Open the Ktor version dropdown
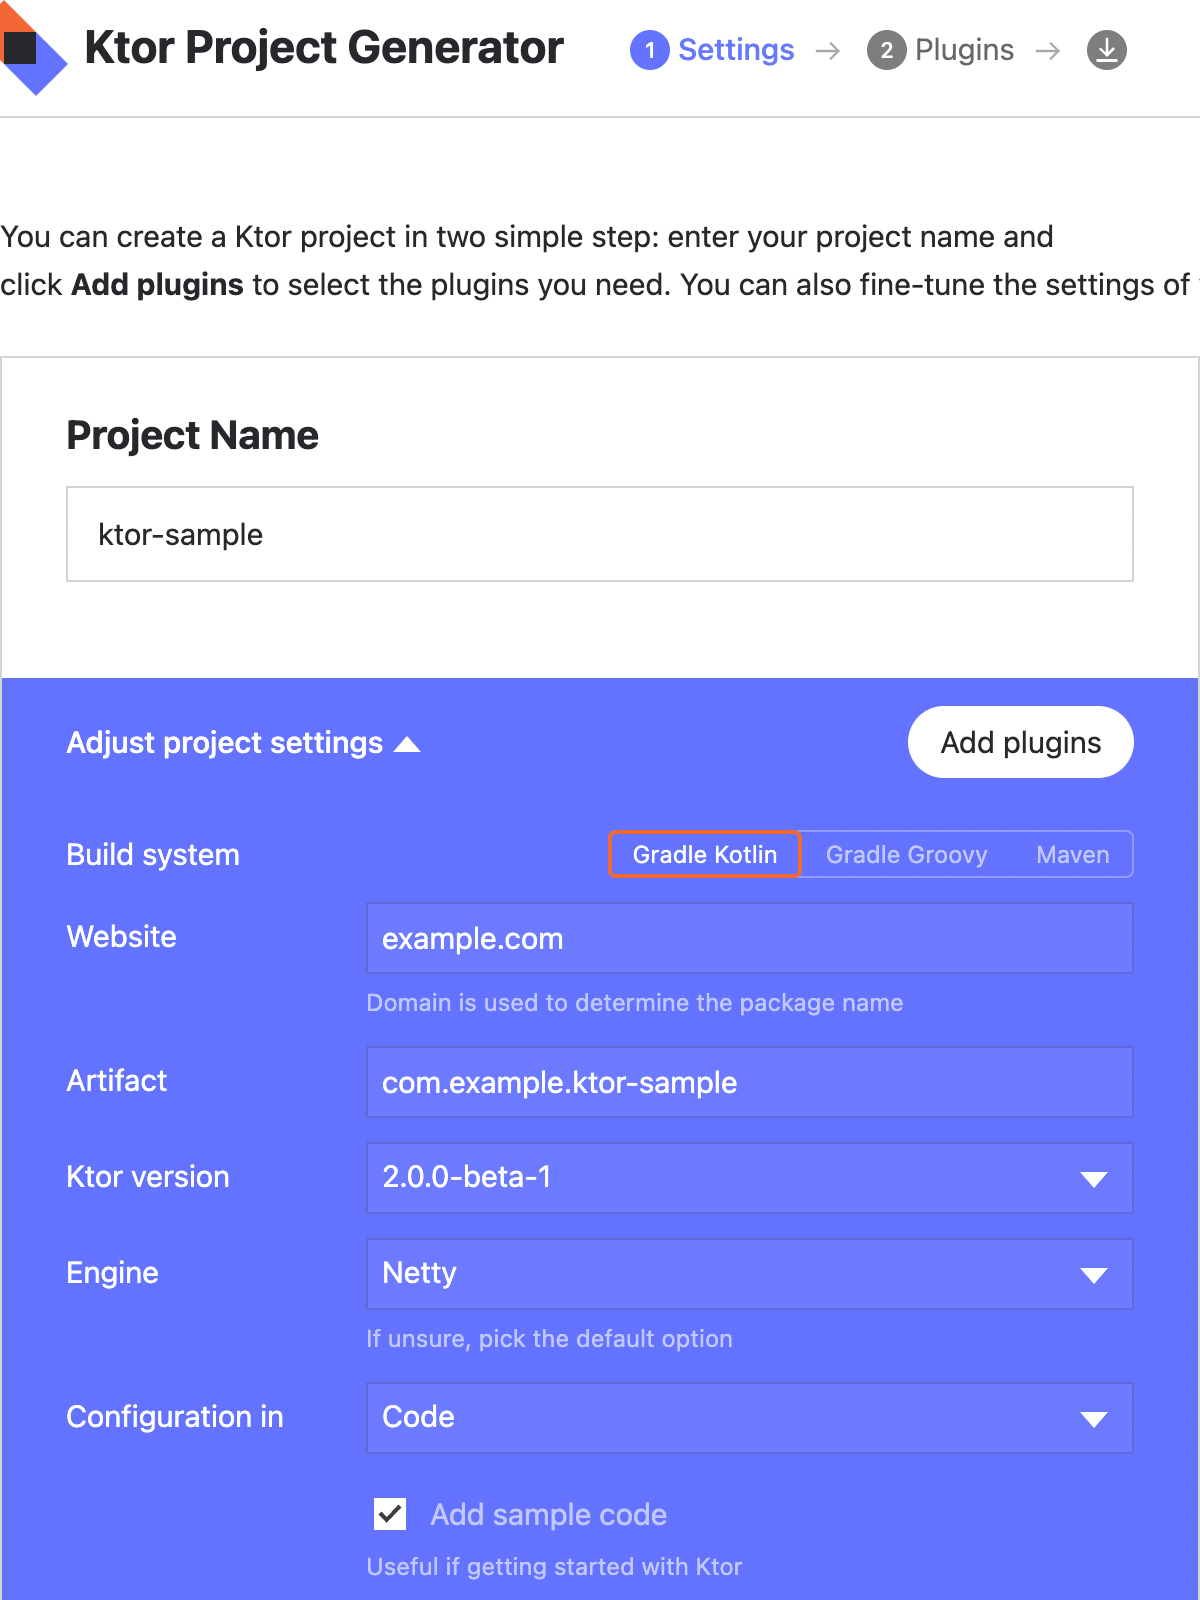 click(x=749, y=1178)
